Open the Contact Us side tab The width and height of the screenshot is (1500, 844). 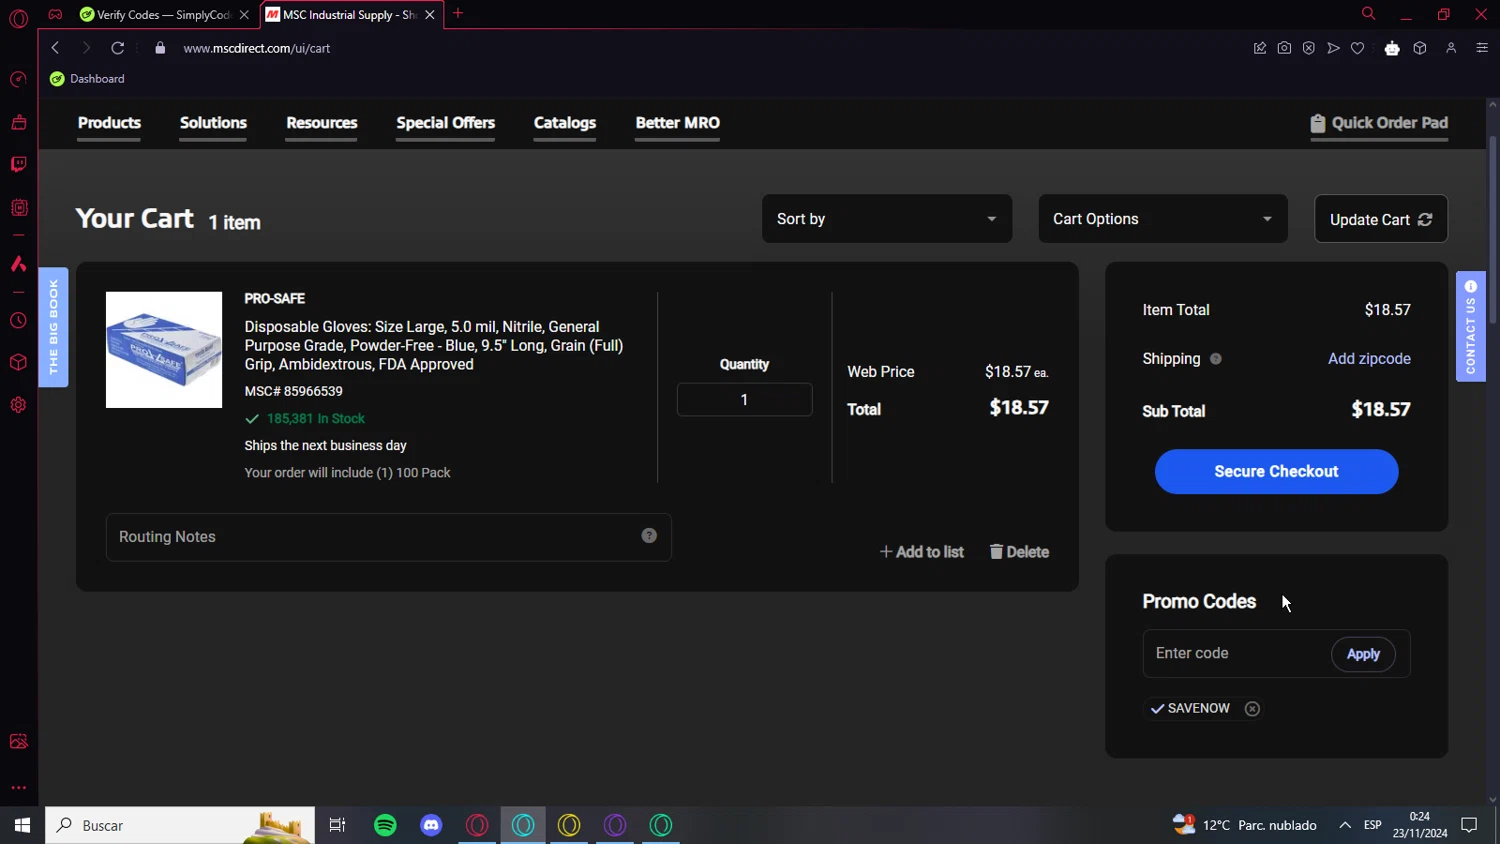click(1470, 327)
